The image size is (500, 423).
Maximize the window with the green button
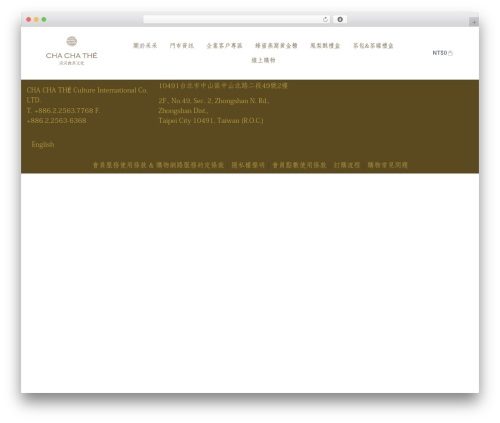coord(44,19)
